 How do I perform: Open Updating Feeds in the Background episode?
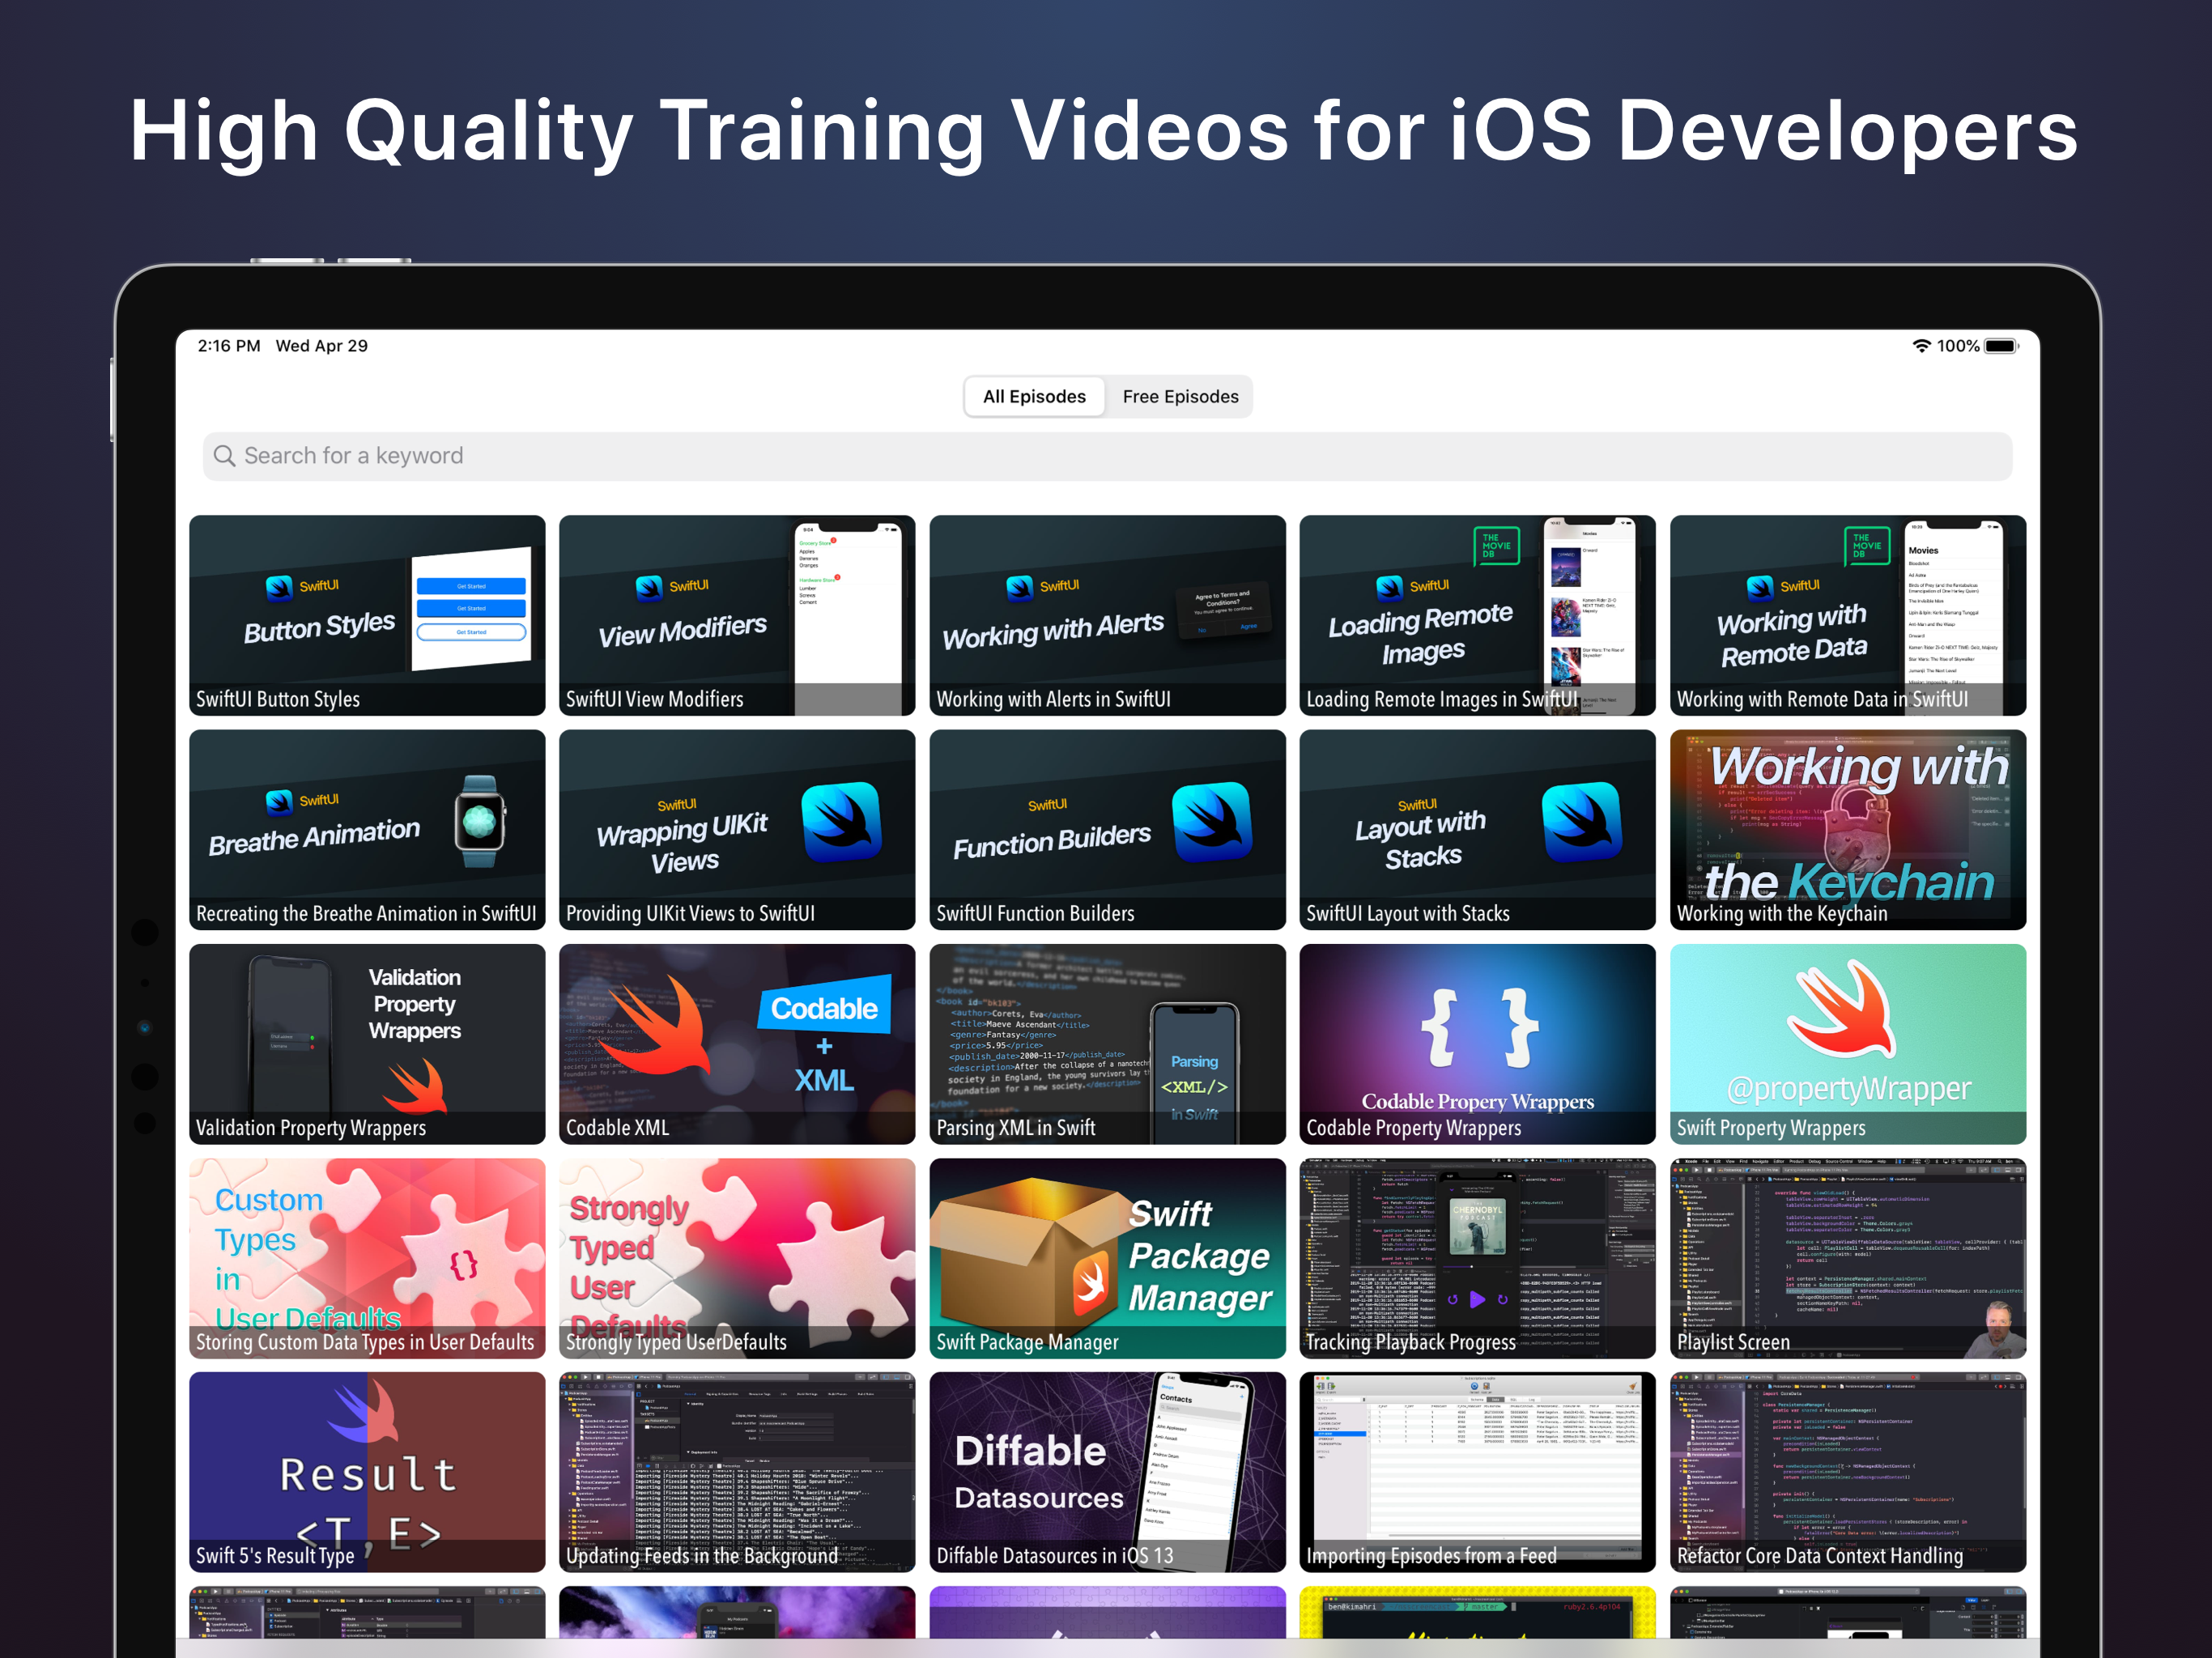(737, 1472)
